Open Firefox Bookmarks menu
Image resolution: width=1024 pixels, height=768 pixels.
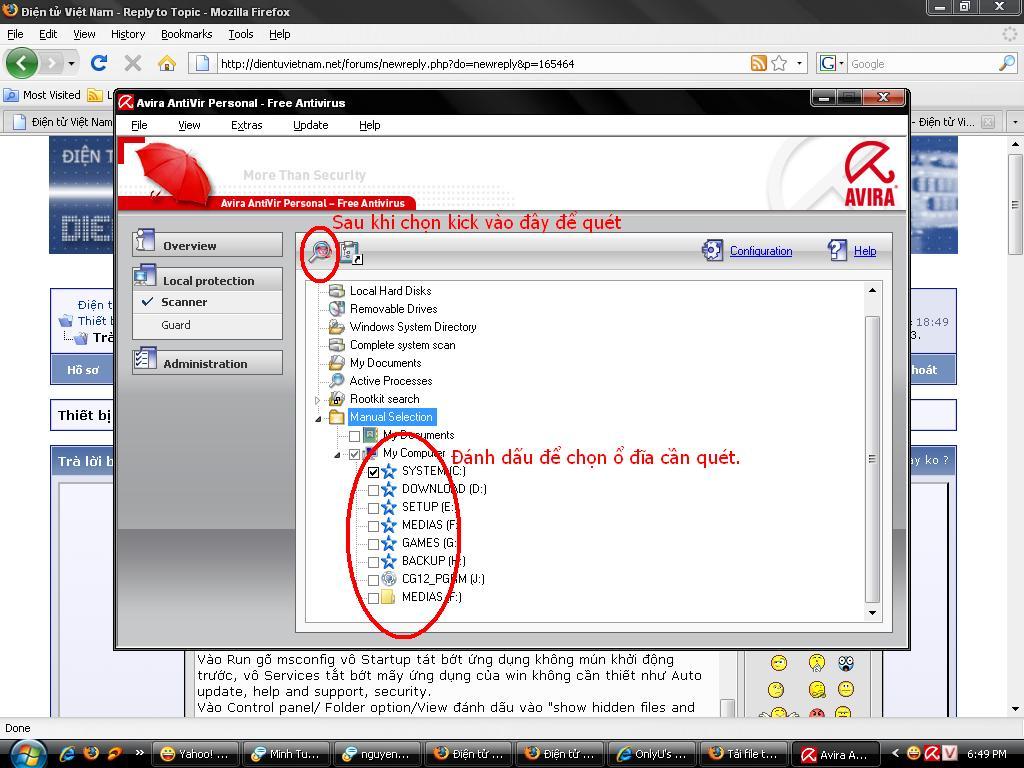point(187,34)
